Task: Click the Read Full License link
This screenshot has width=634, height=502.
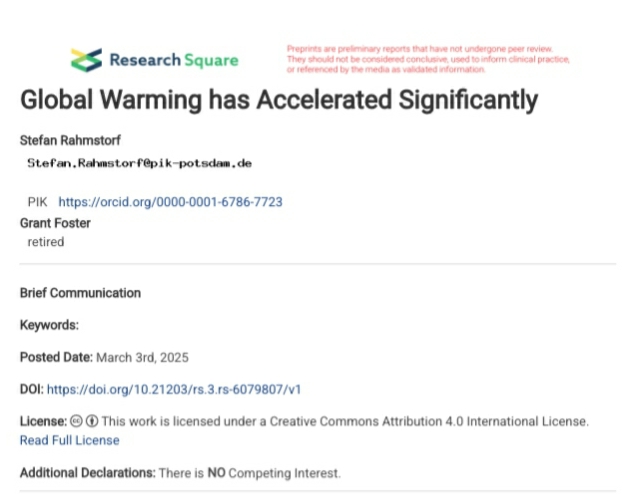Action: tap(69, 440)
